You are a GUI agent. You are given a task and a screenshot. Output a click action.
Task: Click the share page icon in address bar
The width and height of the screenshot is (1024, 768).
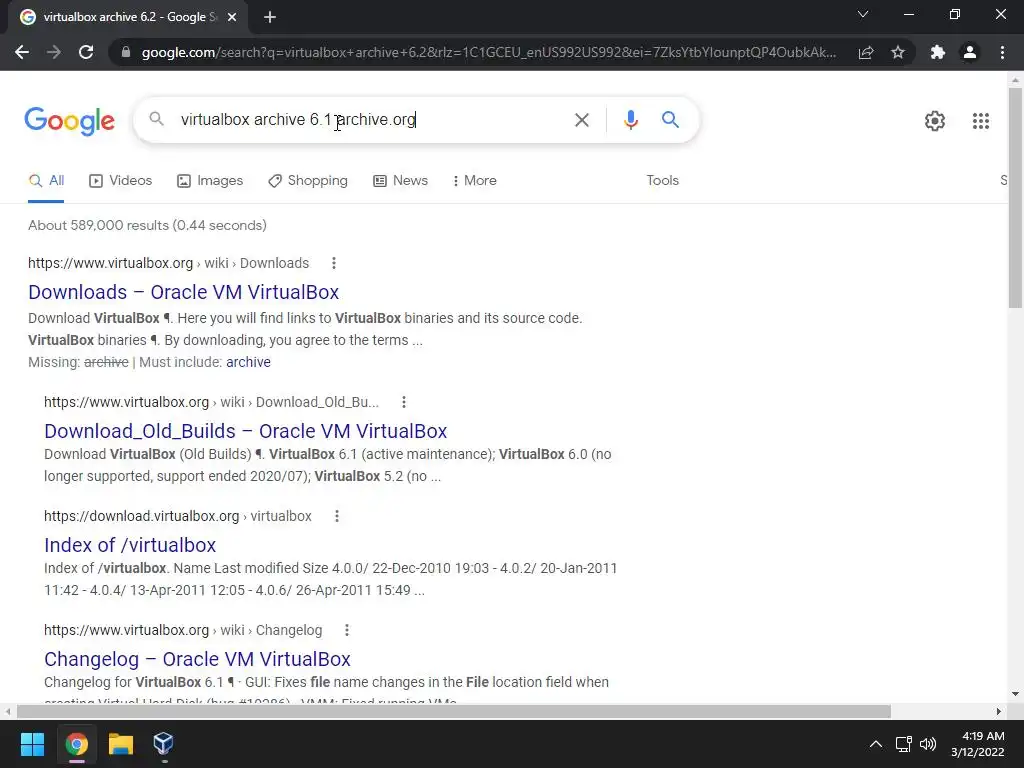866,52
